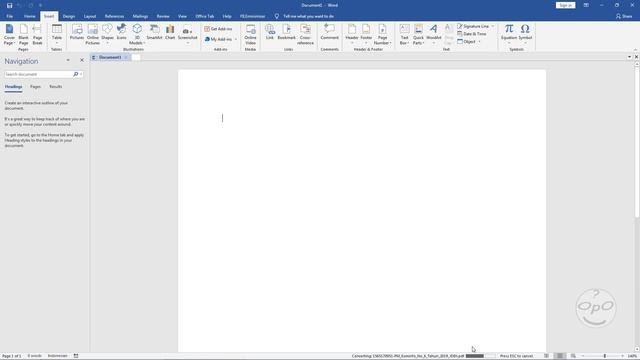This screenshot has height=360, width=640.
Task: Click the Indonesian language indicator
Action: pos(58,356)
